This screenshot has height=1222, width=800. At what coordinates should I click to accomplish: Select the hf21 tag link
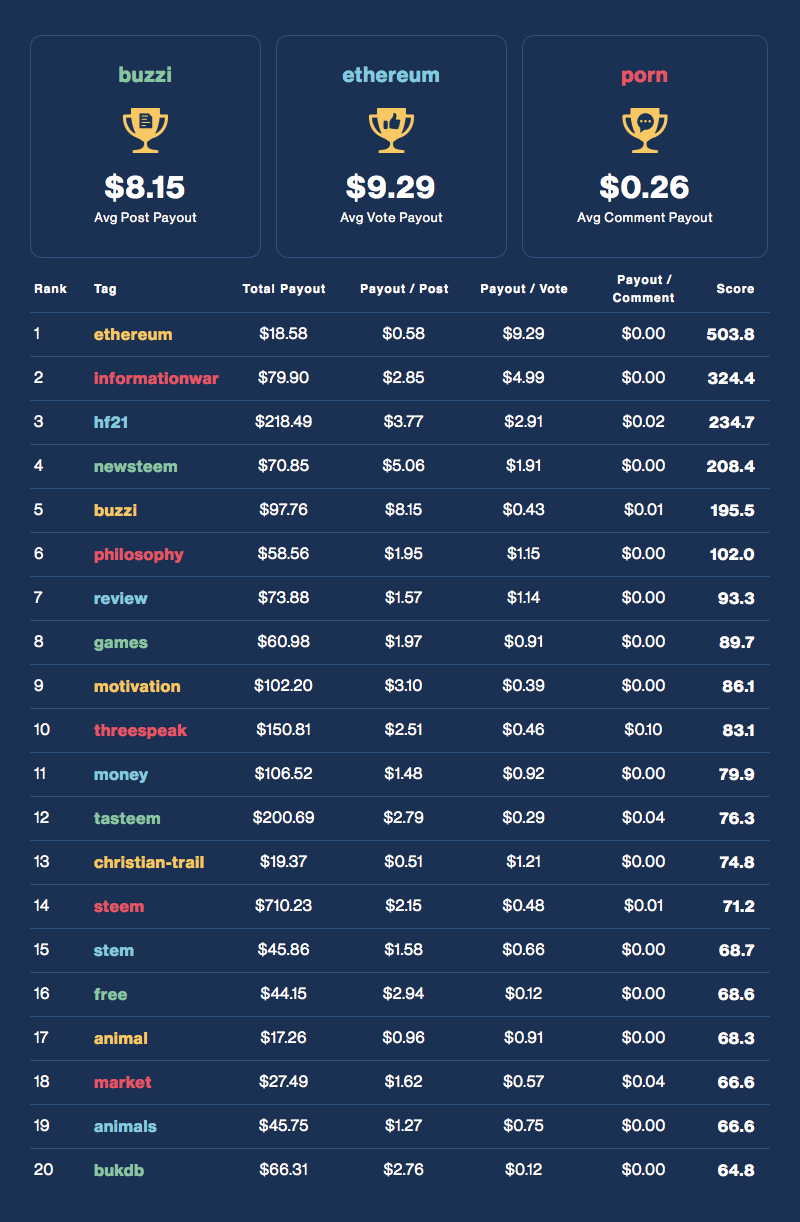click(111, 422)
